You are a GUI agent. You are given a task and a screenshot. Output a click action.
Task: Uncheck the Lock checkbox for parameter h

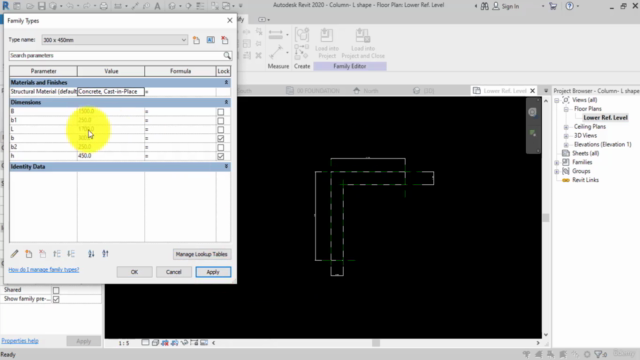220,156
